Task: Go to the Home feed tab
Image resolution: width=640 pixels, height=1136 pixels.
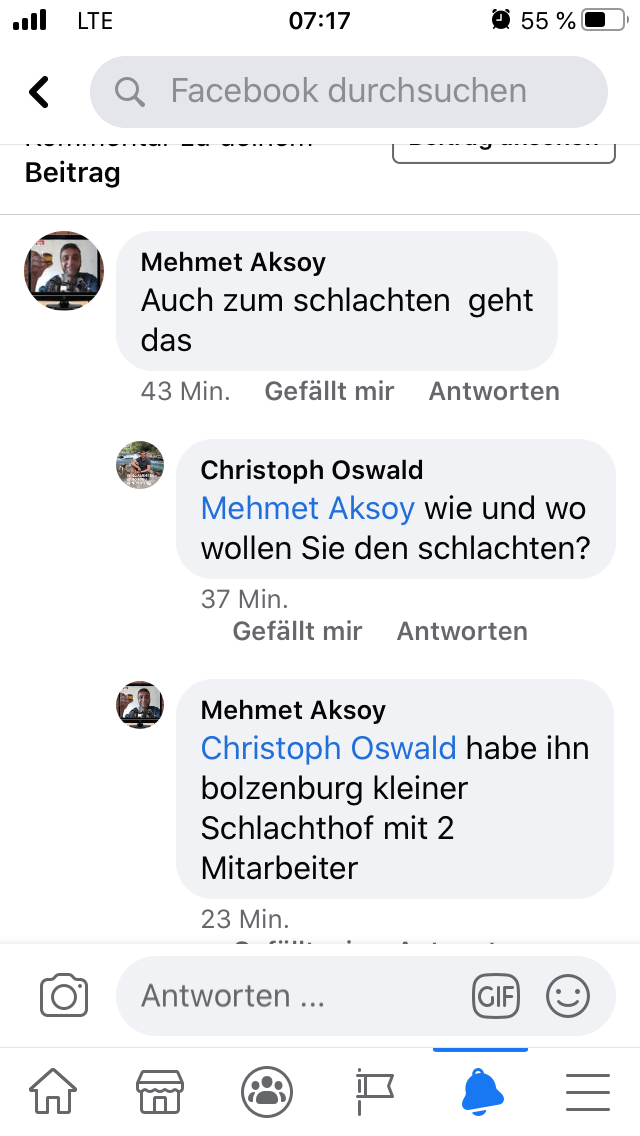Action: [53, 1091]
